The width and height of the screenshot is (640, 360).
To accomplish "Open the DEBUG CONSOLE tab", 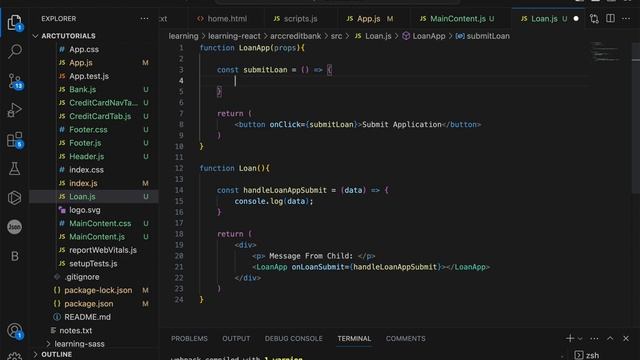I will pos(293,339).
